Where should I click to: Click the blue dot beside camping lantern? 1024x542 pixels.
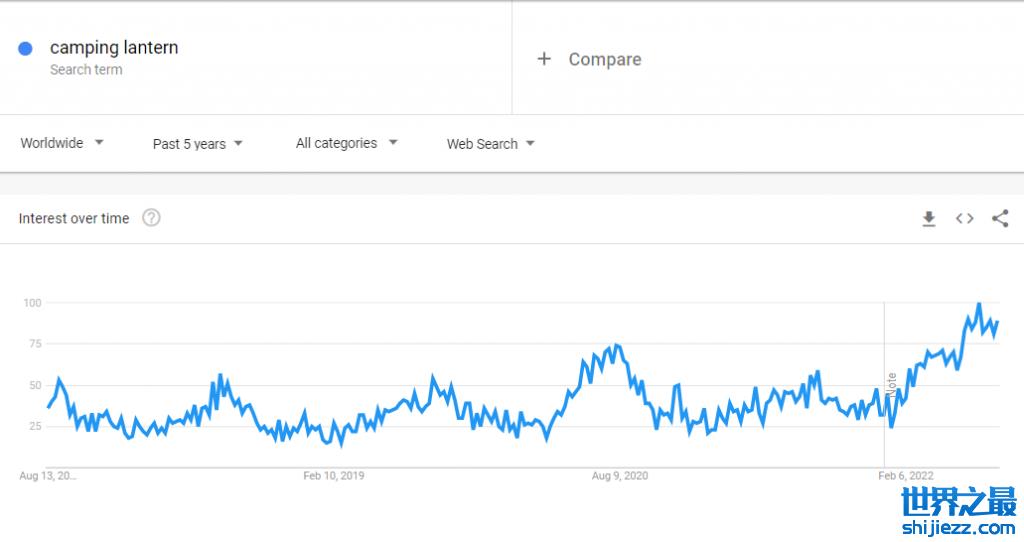click(26, 48)
